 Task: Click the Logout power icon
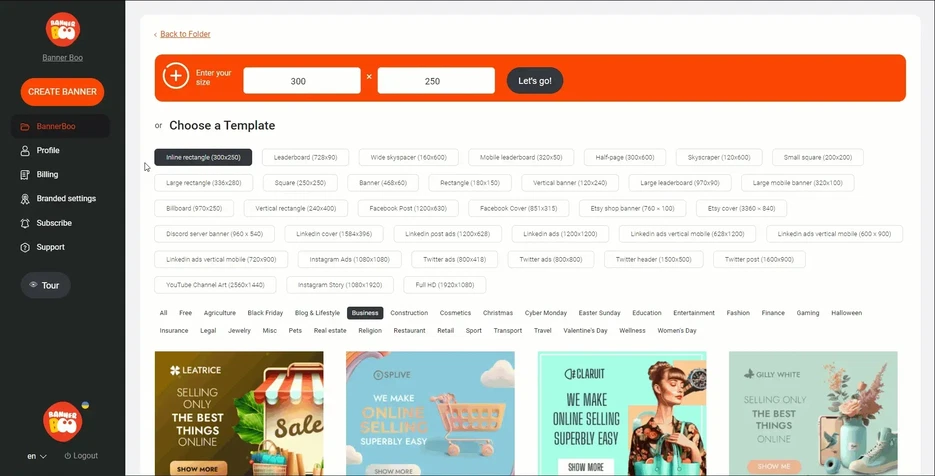click(68, 456)
